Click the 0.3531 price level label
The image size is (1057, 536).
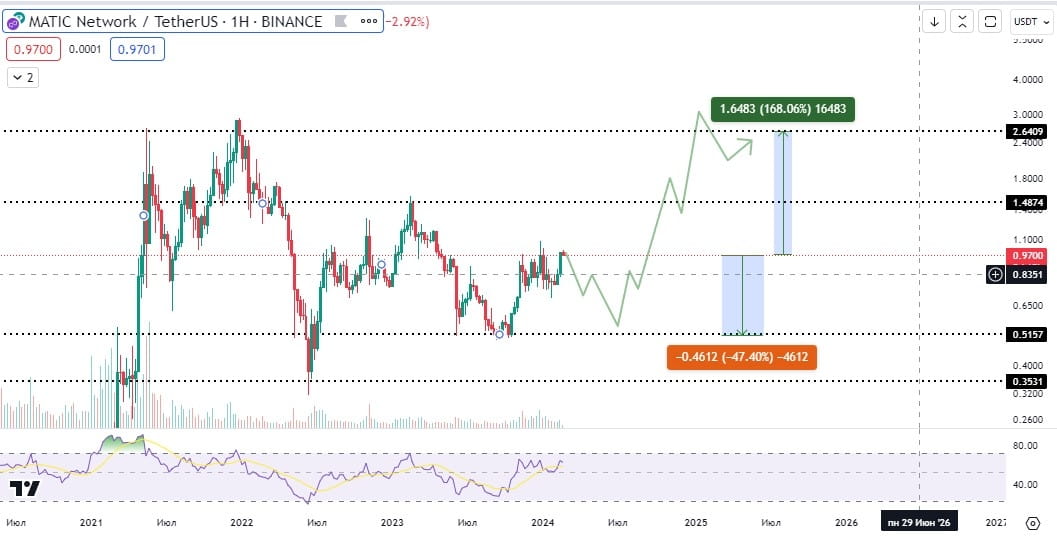(1027, 382)
